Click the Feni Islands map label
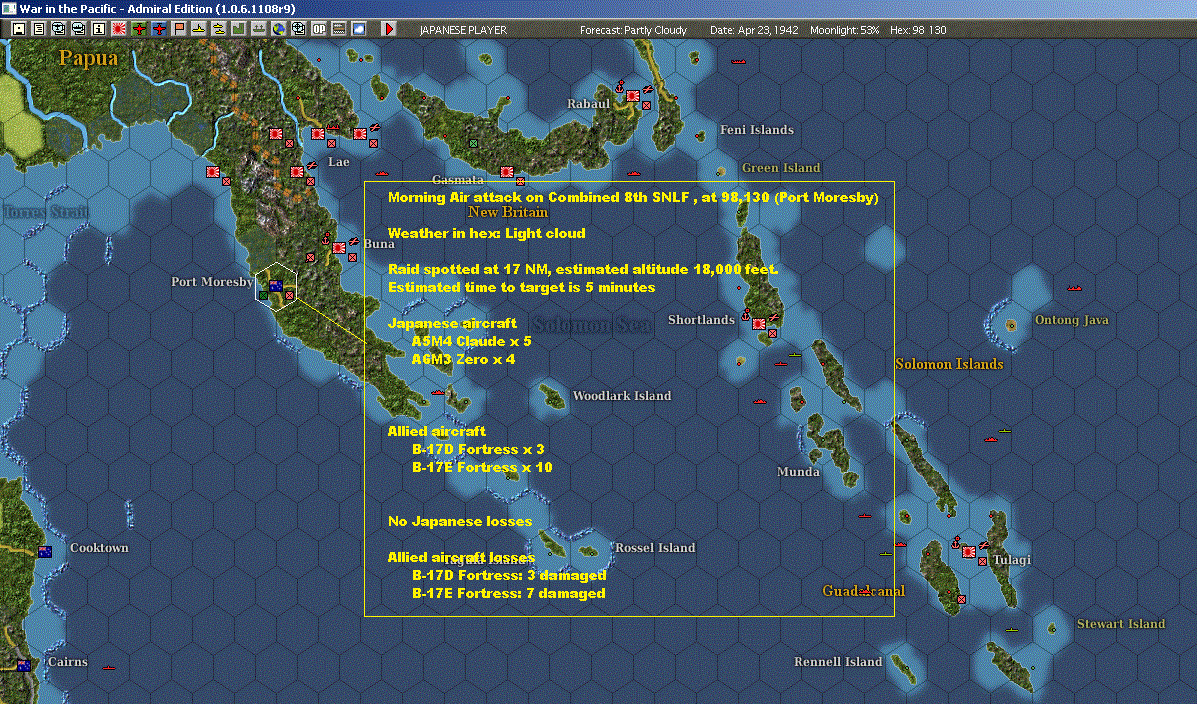The height and width of the screenshot is (704, 1197). [x=757, y=130]
